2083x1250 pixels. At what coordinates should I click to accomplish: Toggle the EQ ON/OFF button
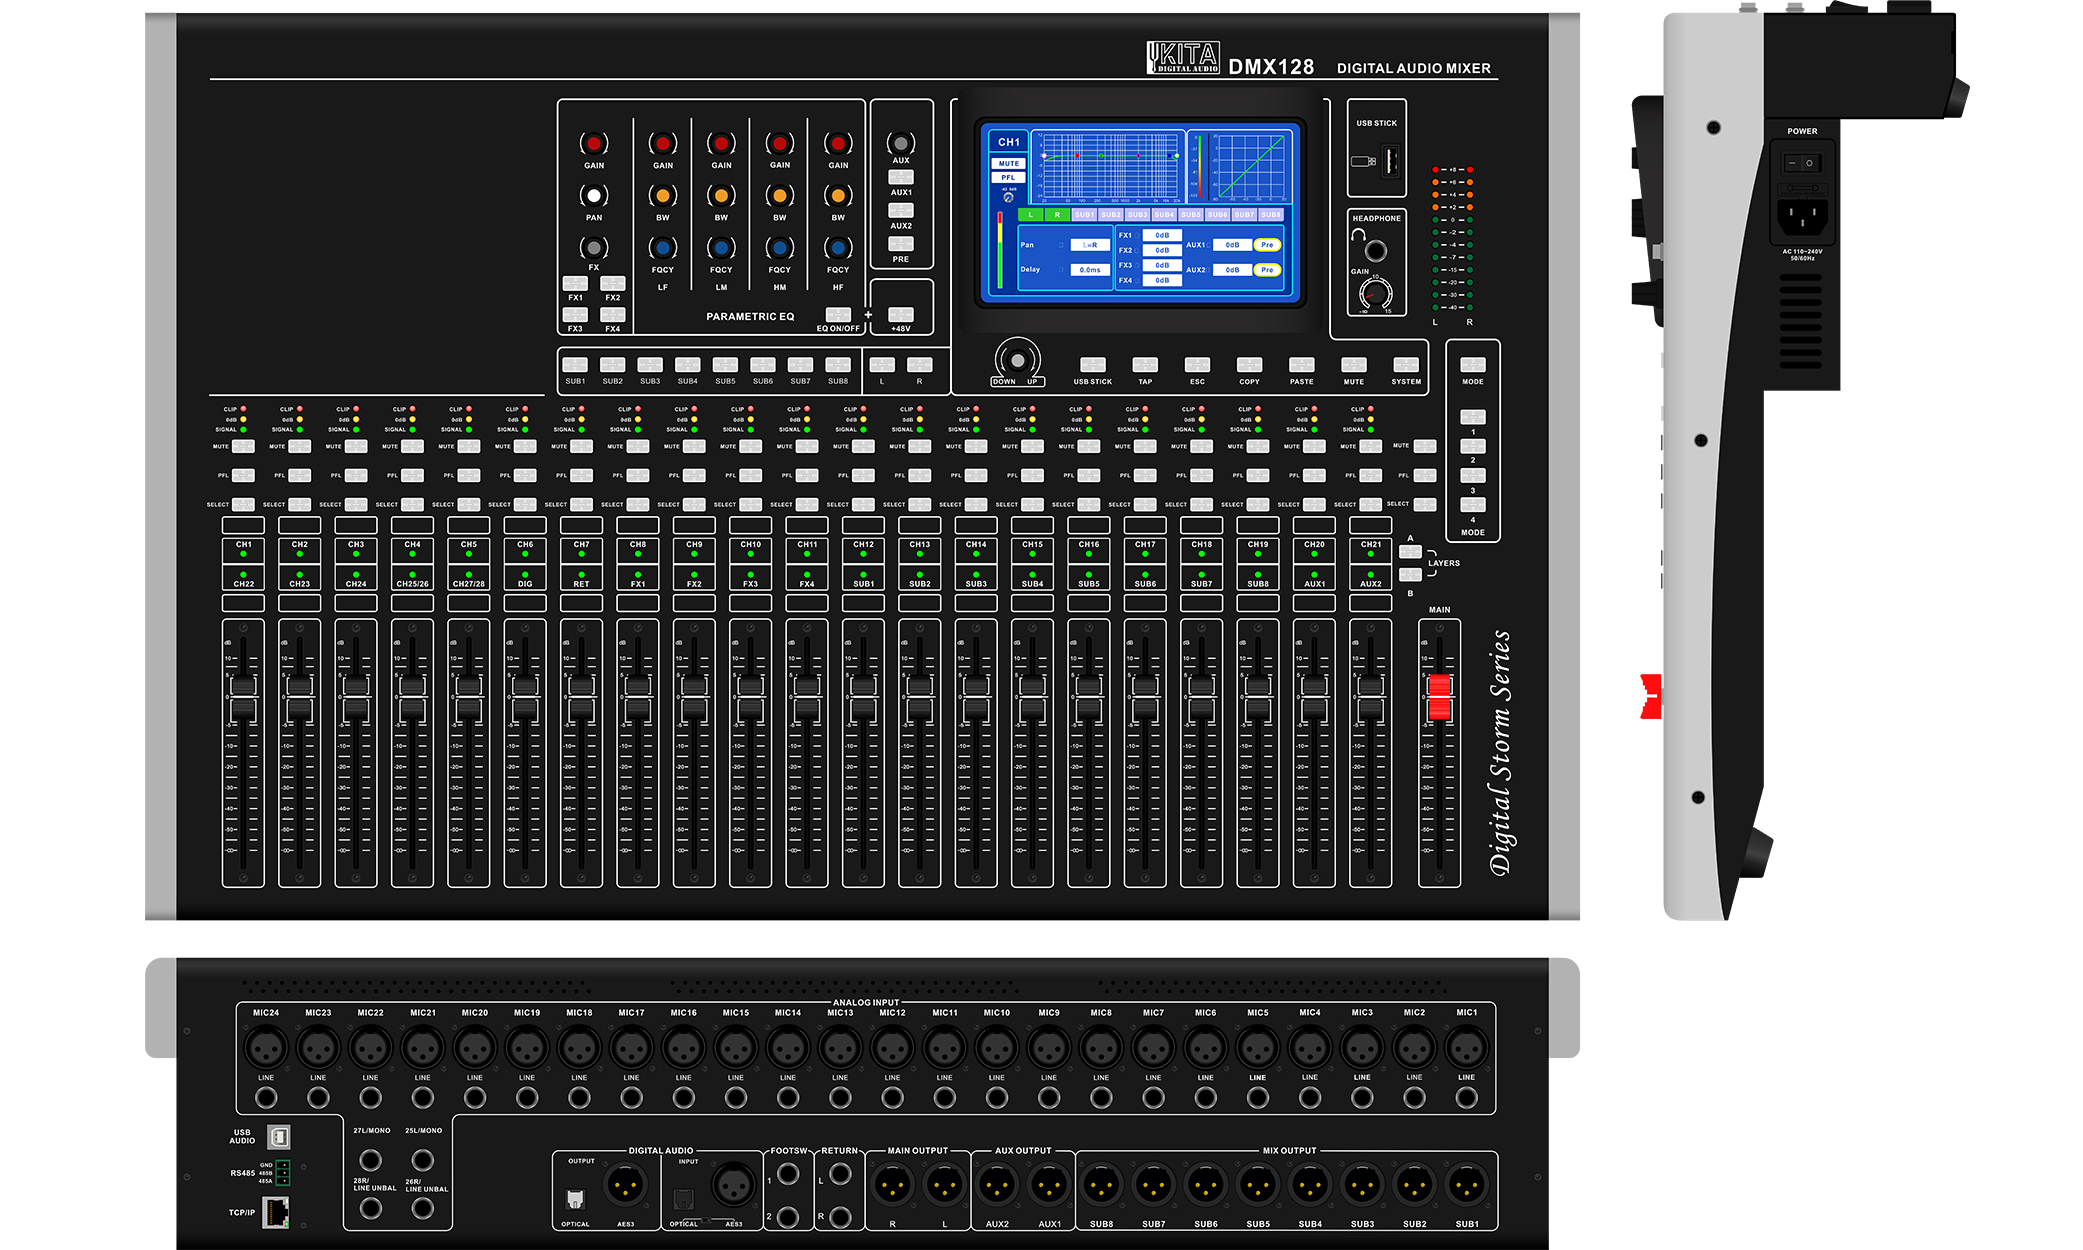coord(838,315)
